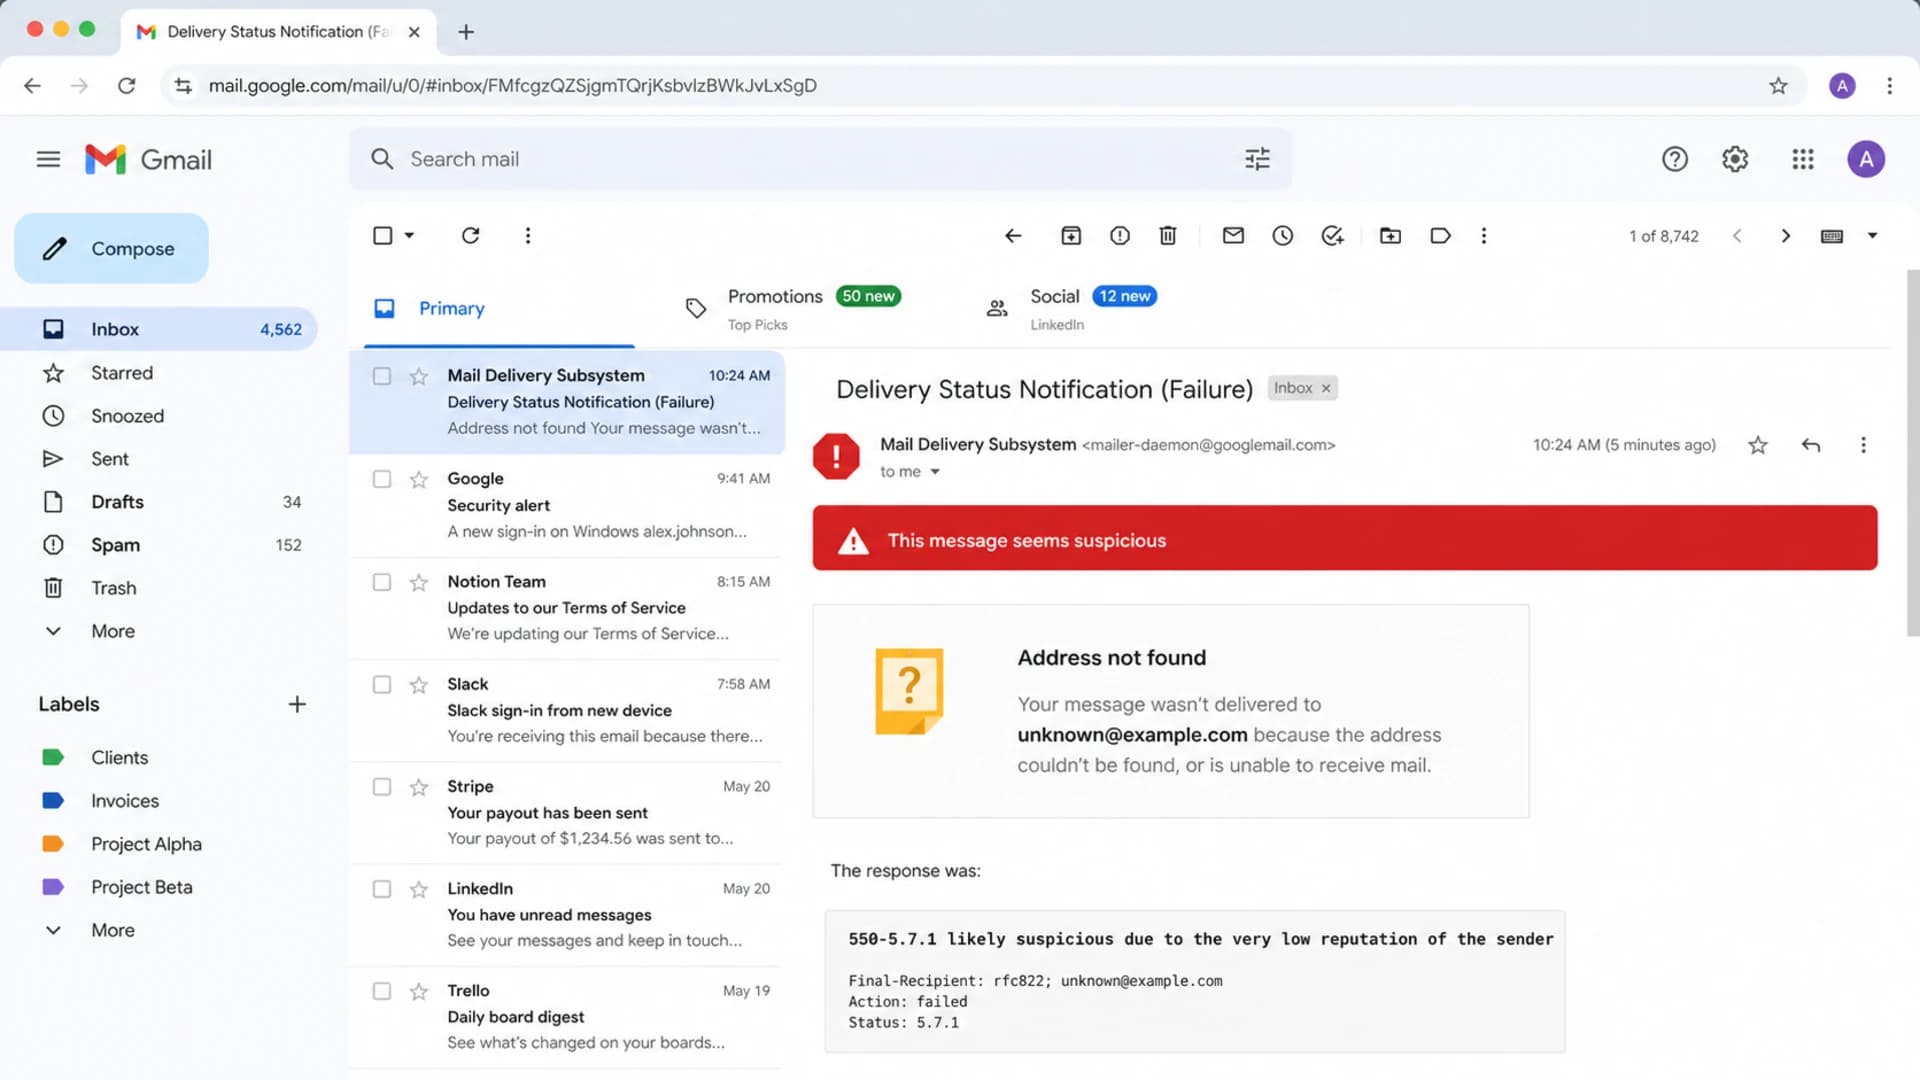
Task: Report the email as spam
Action: point(1120,236)
